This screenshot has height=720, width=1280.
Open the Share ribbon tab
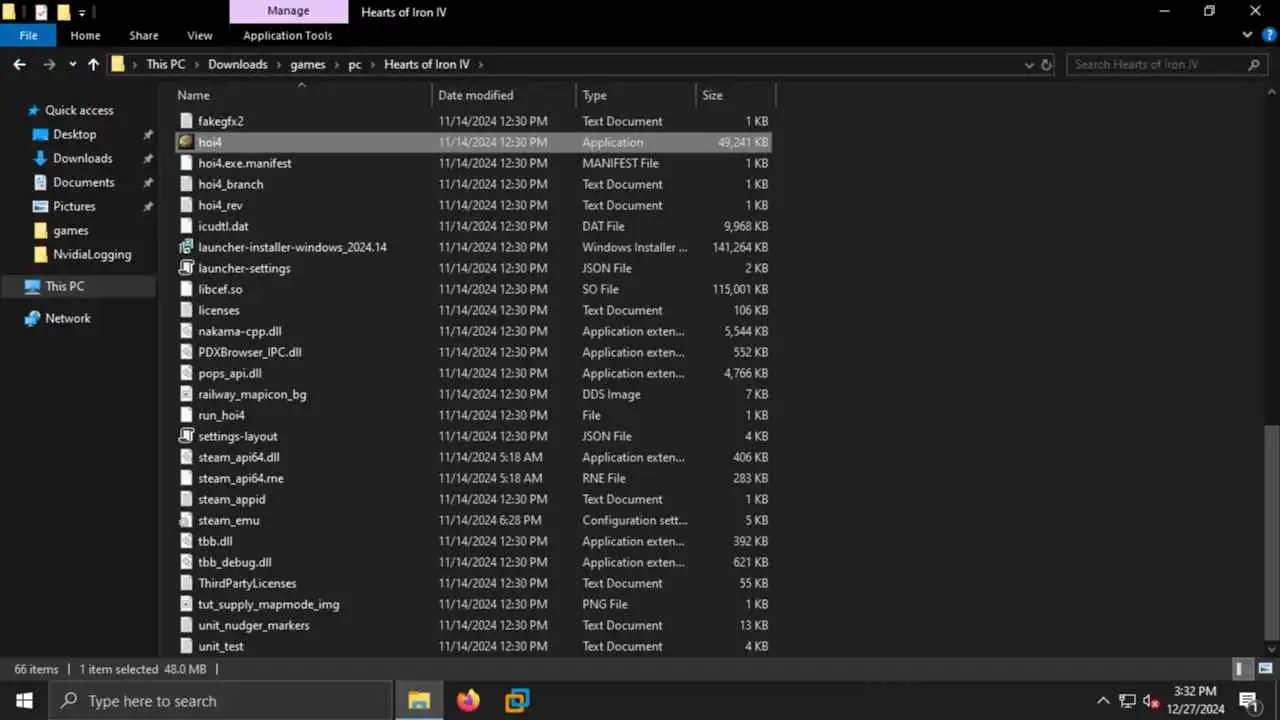144,35
